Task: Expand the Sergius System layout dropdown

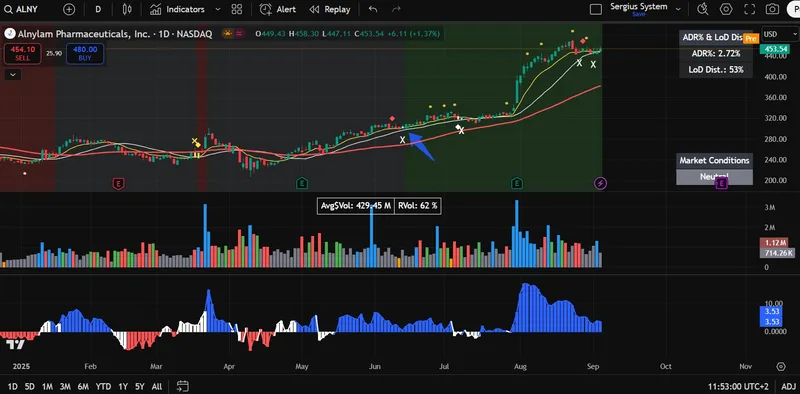Action: tap(678, 9)
